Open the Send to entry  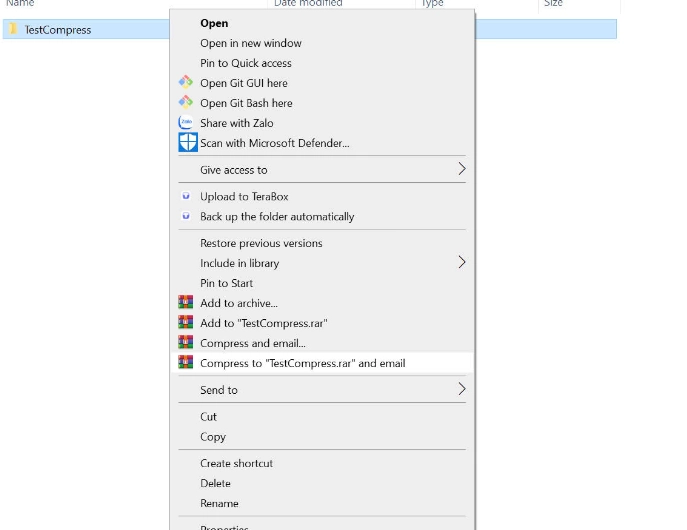[x=322, y=390]
